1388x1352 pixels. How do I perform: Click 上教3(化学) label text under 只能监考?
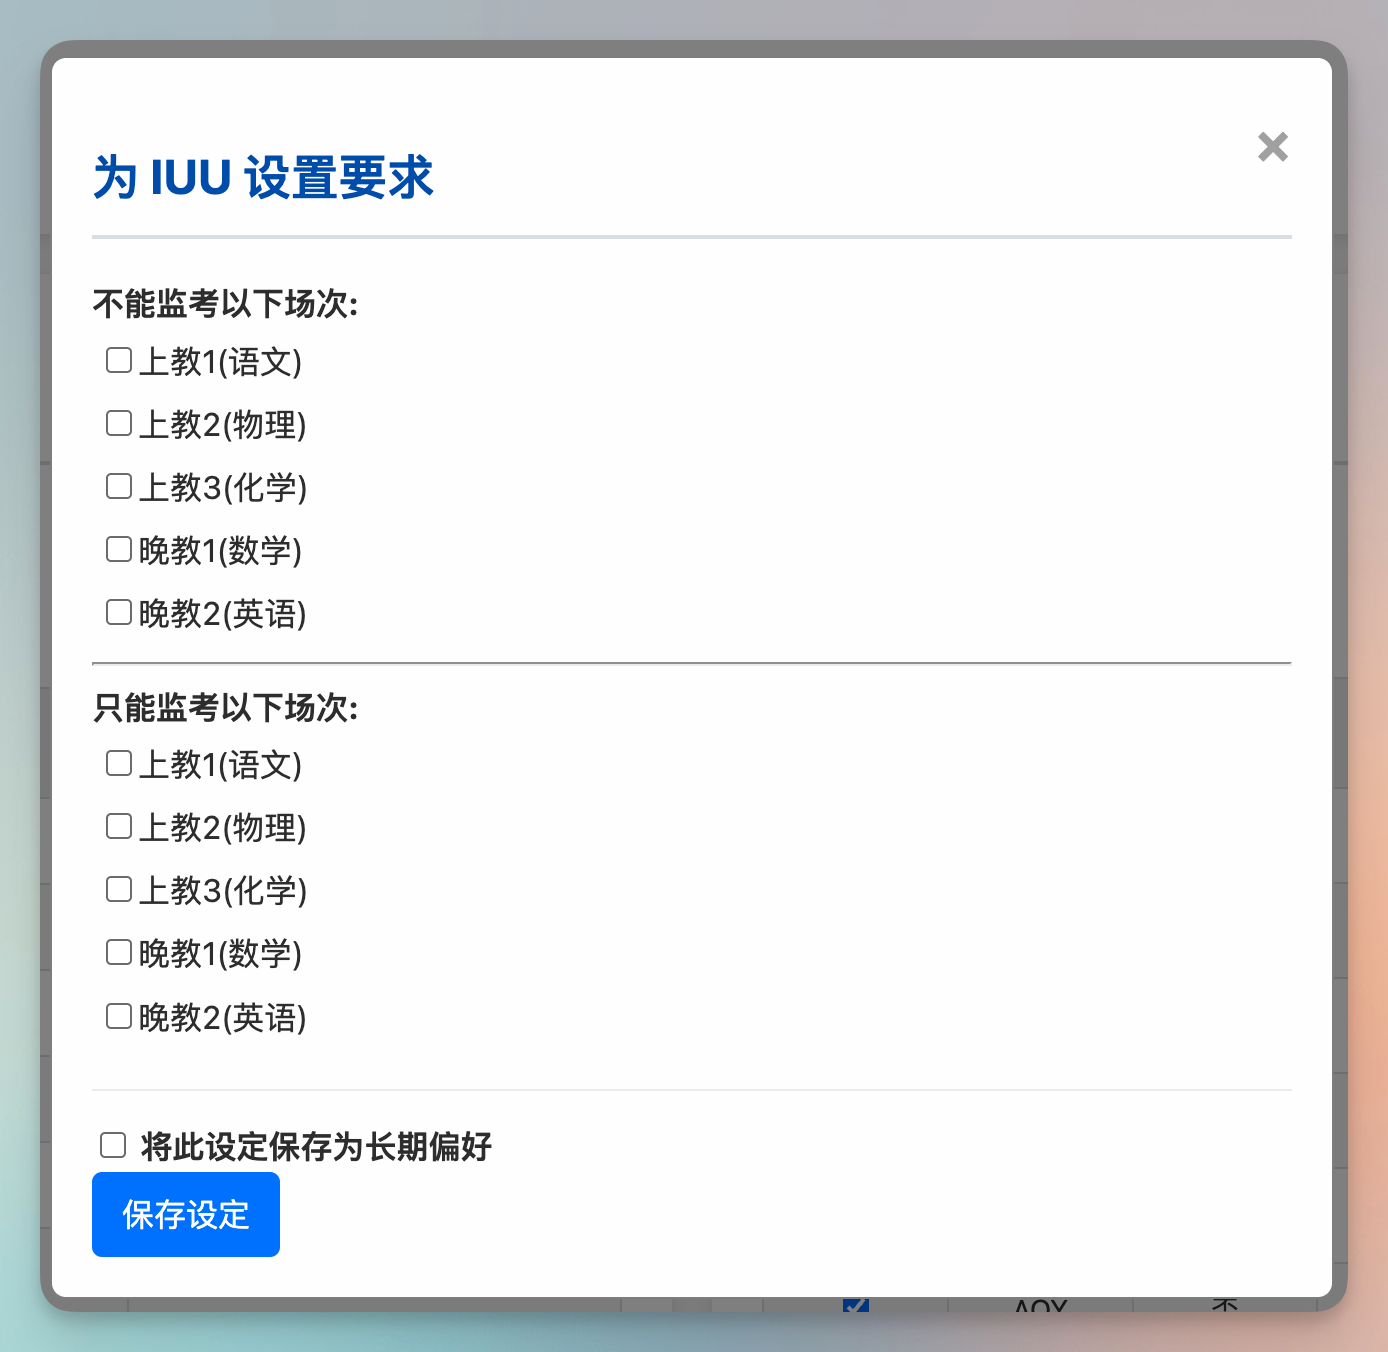[222, 891]
